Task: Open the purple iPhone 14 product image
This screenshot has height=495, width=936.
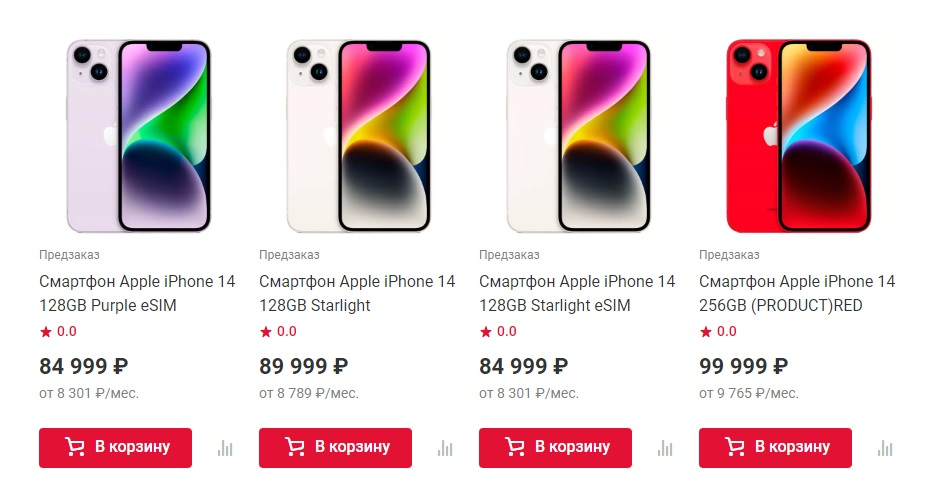Action: [138, 136]
